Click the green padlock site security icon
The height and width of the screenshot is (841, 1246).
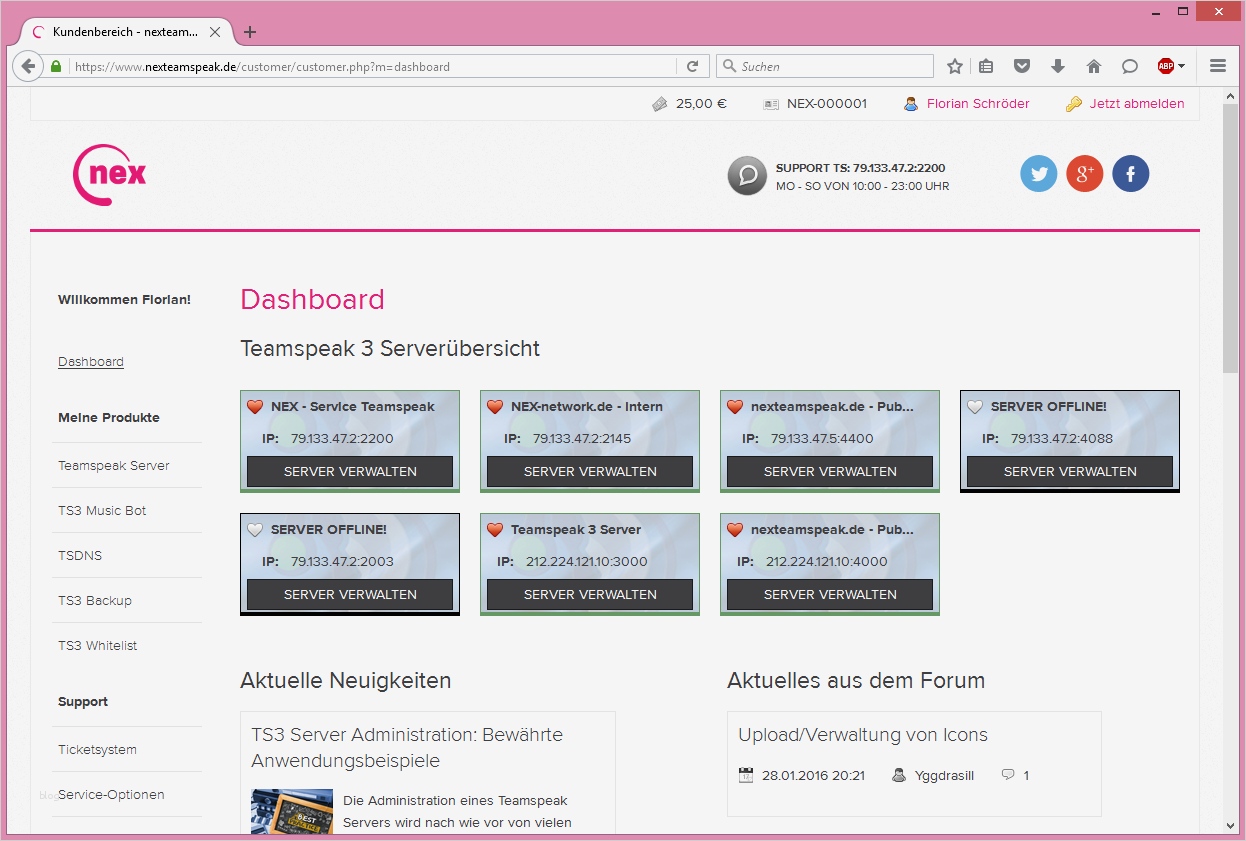coord(56,67)
